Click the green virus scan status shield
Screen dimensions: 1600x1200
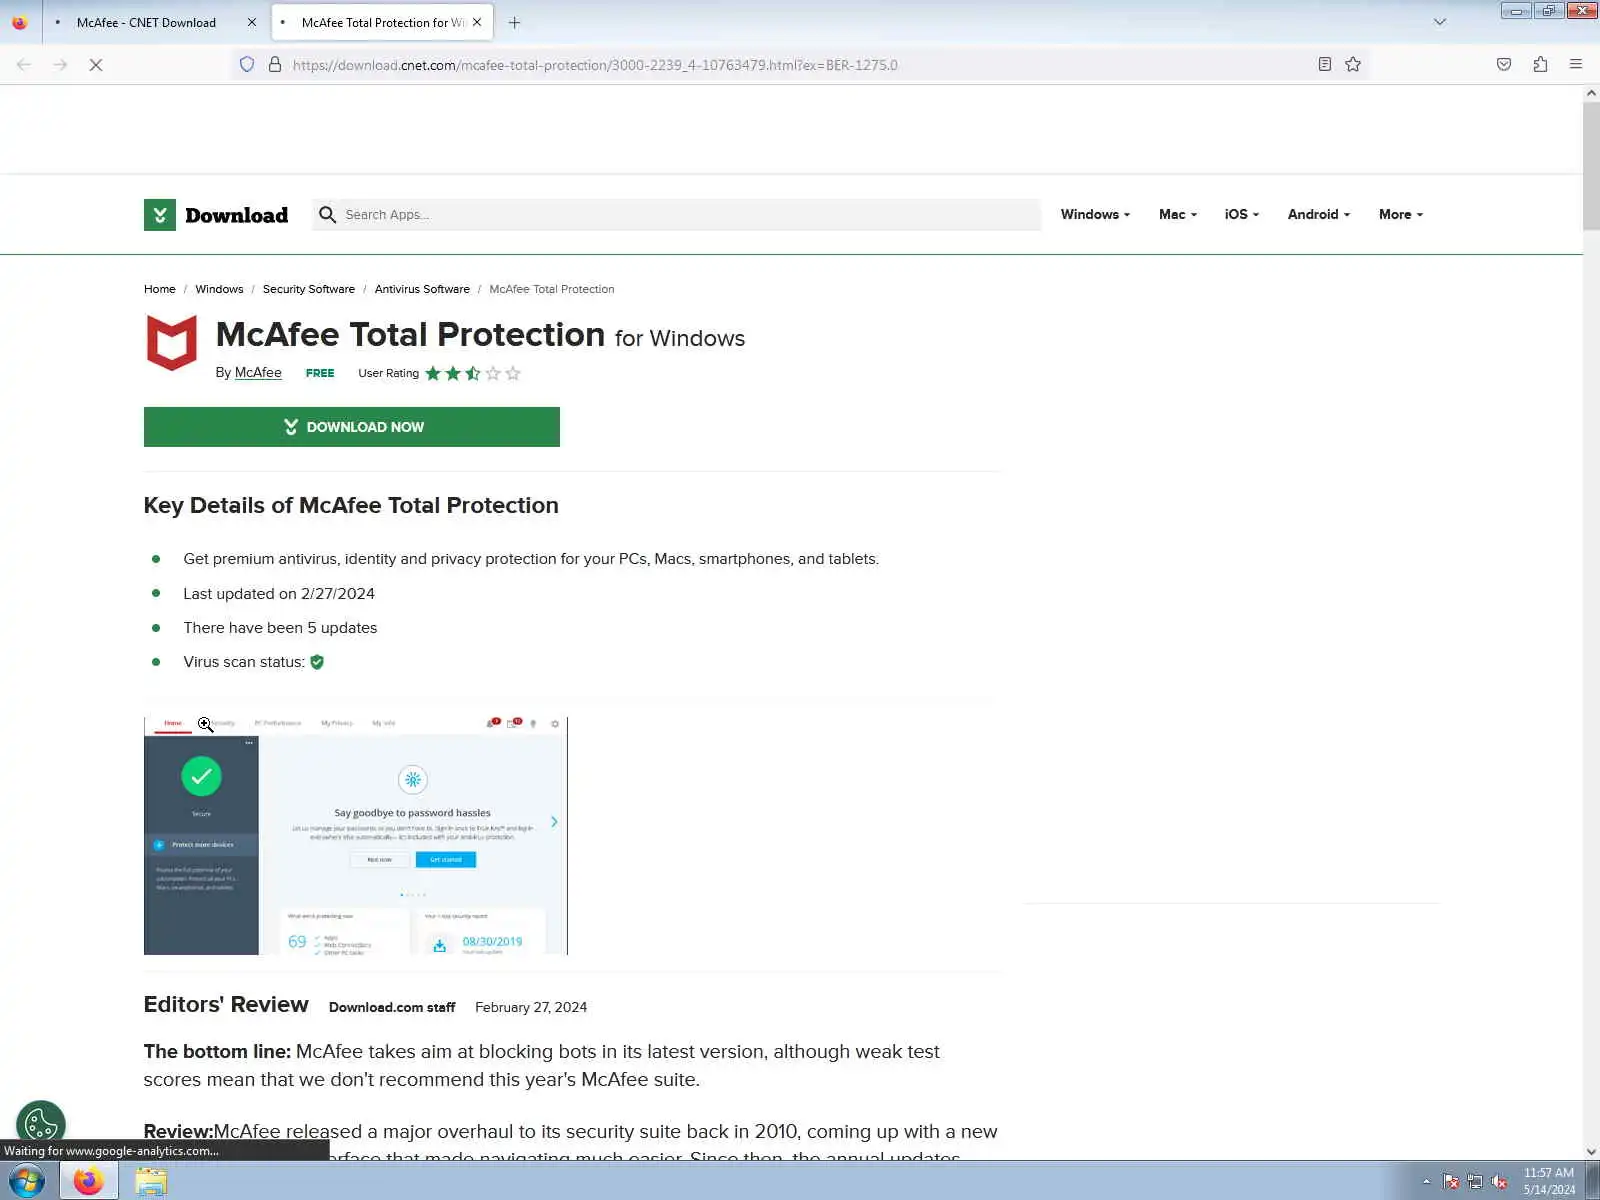tap(317, 662)
